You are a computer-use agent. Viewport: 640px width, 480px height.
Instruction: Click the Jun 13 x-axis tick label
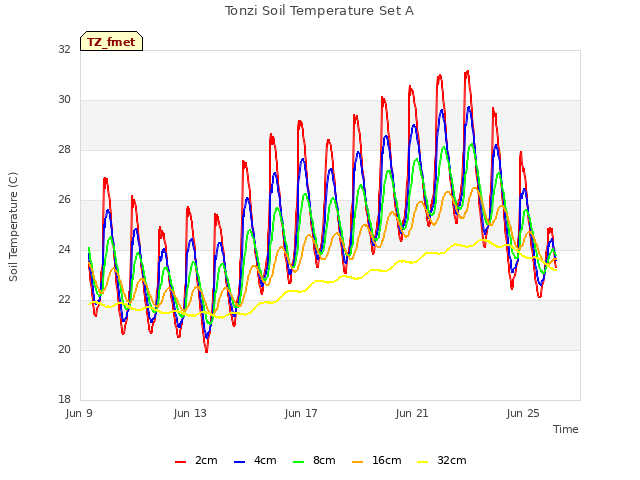[x=190, y=413]
